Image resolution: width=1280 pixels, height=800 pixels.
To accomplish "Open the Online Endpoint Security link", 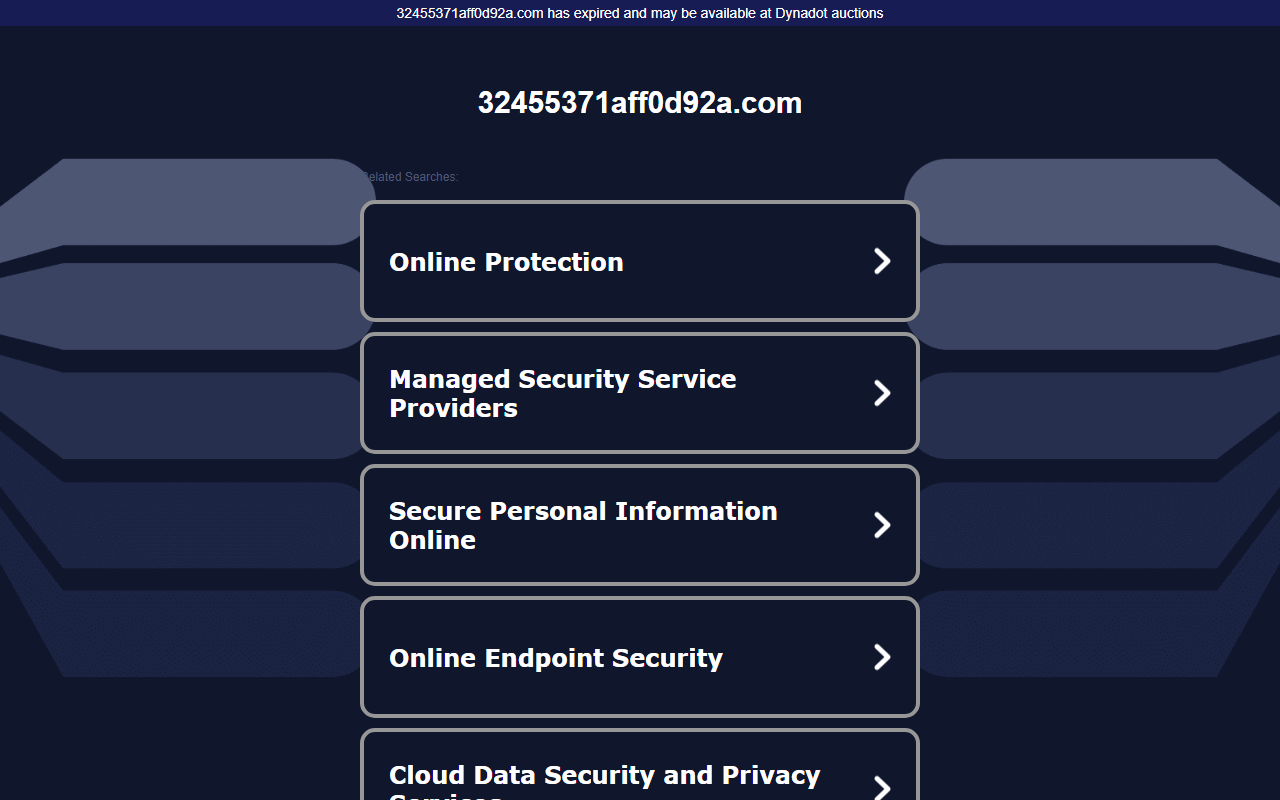I will [x=640, y=657].
